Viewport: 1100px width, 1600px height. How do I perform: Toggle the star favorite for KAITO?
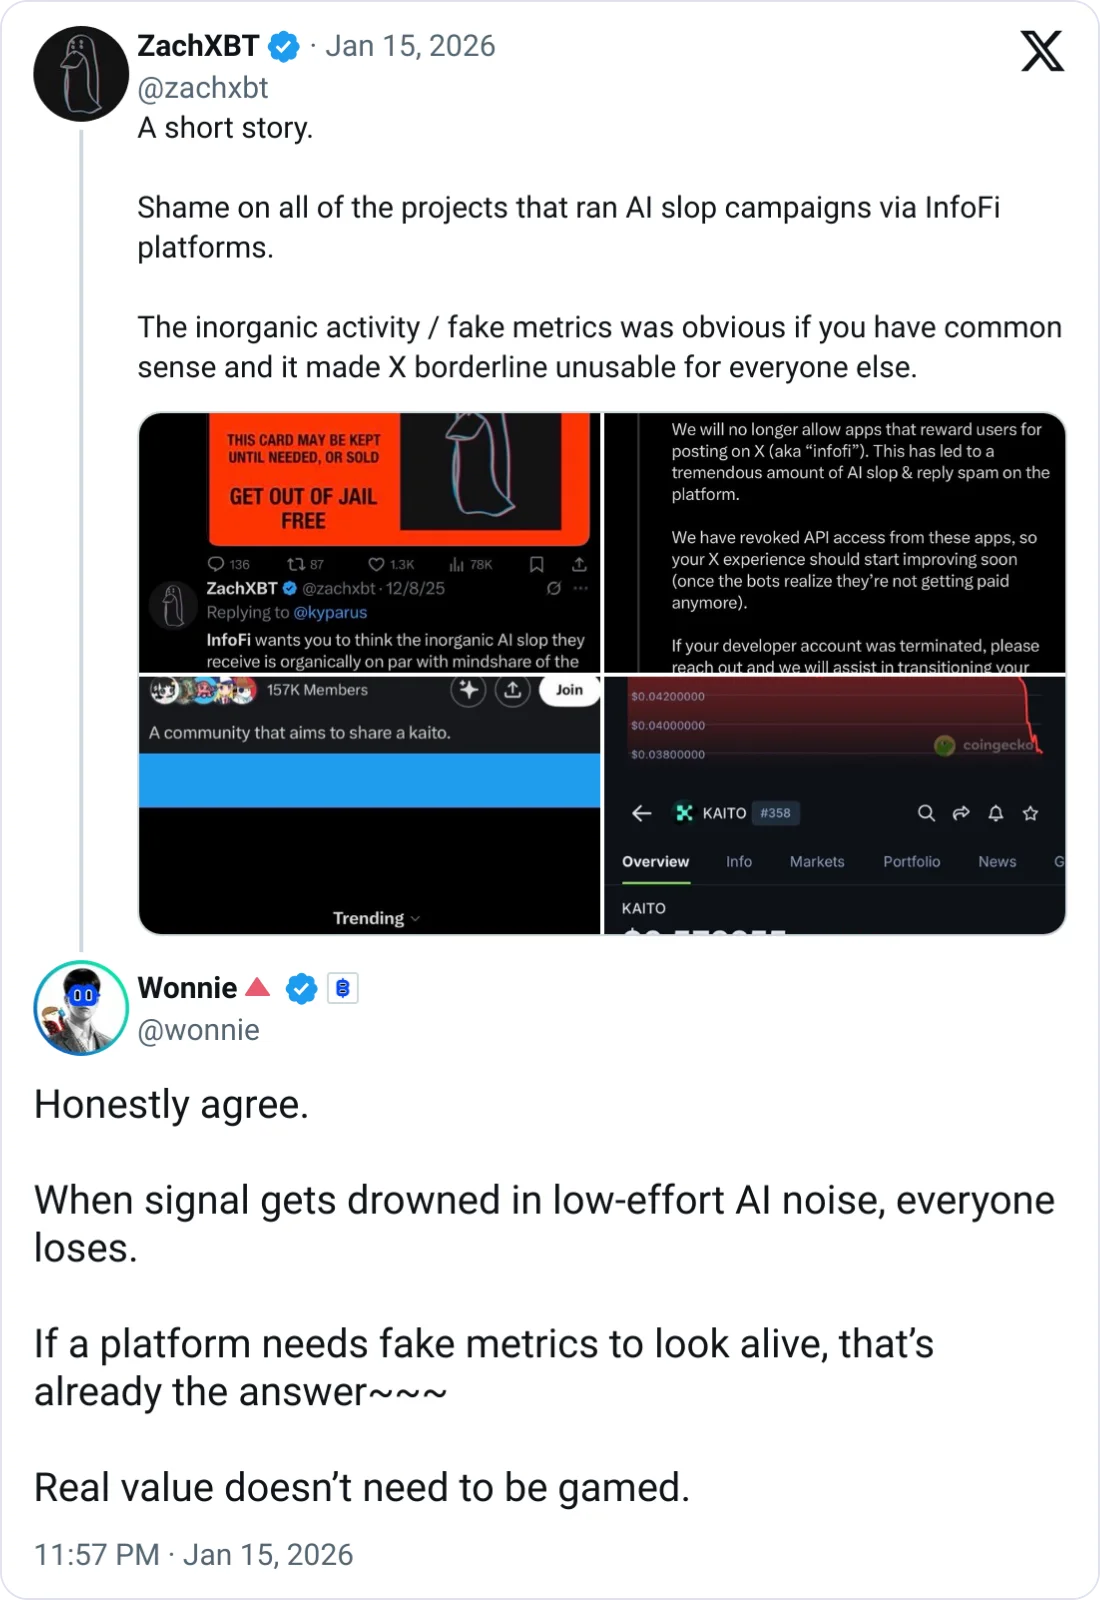[x=1030, y=813]
